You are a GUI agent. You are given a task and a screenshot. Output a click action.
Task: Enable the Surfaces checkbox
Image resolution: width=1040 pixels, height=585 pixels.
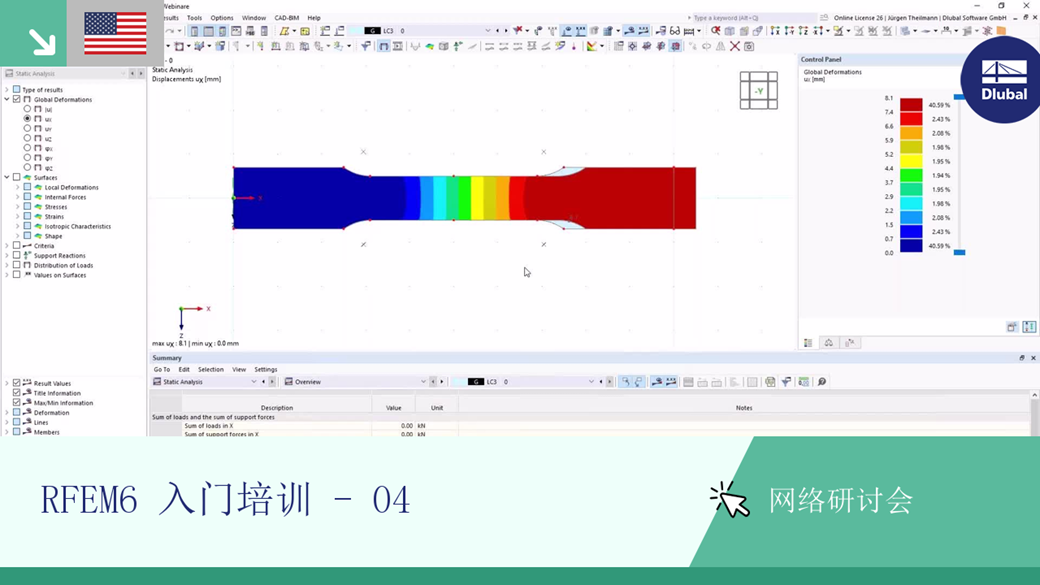coord(17,177)
